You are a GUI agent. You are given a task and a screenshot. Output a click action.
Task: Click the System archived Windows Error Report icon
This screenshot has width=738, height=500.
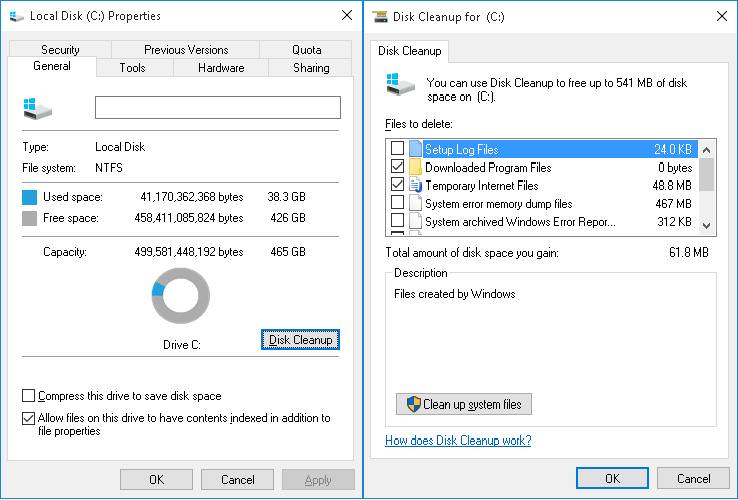[x=415, y=221]
